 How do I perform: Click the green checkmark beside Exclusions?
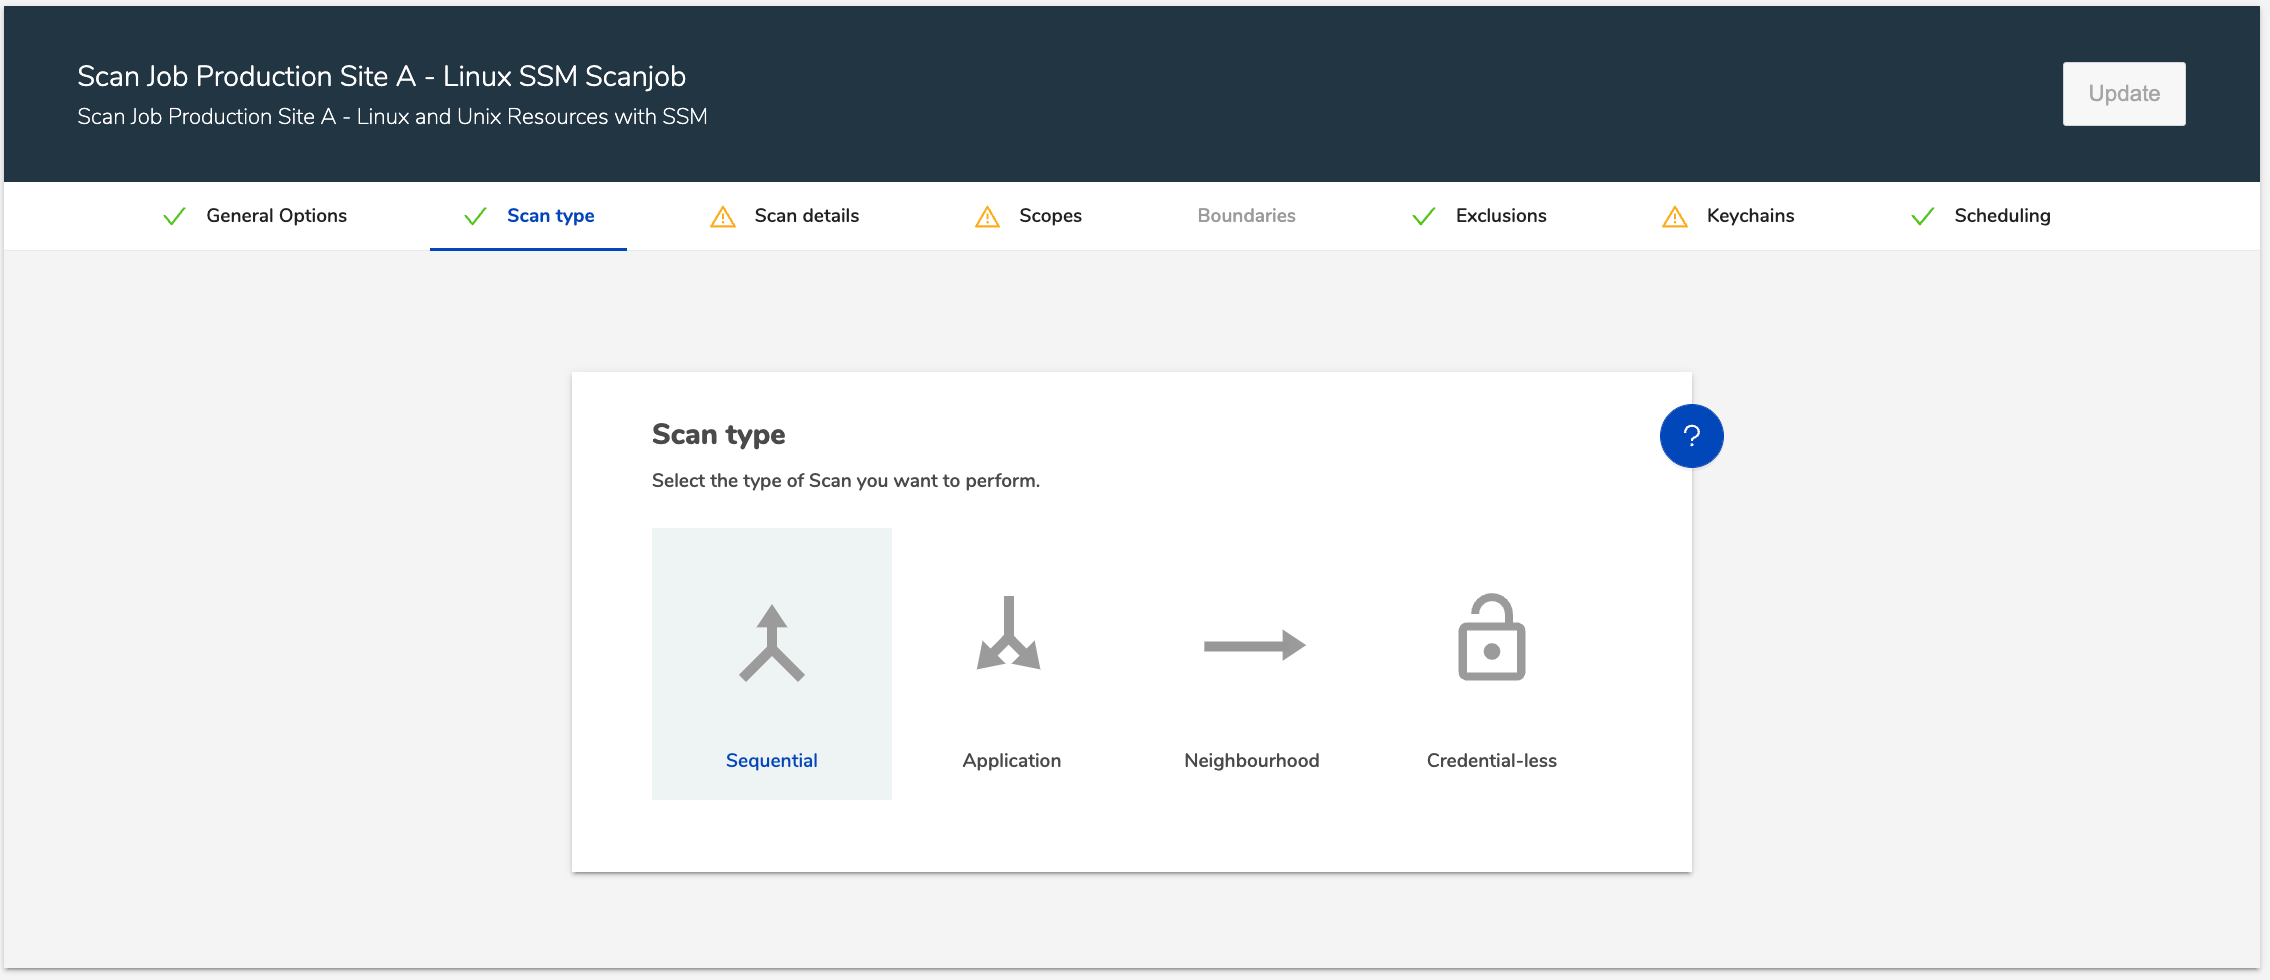click(x=1424, y=216)
